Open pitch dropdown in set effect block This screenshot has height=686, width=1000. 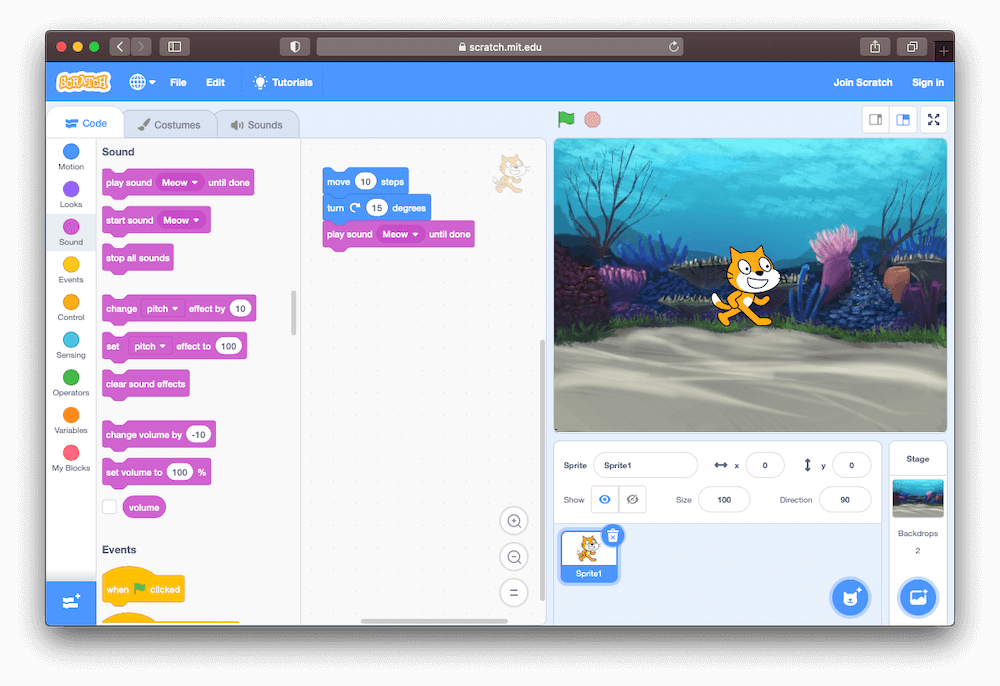coord(150,346)
